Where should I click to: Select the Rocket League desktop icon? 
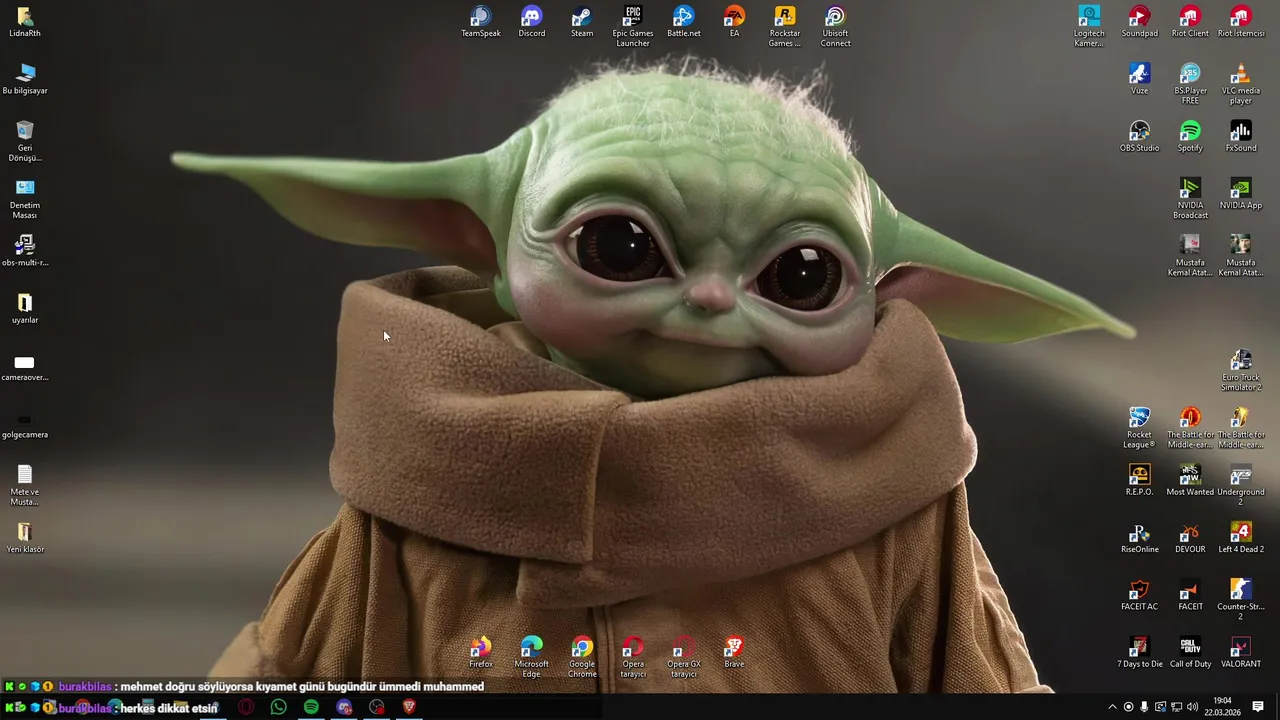(1140, 427)
